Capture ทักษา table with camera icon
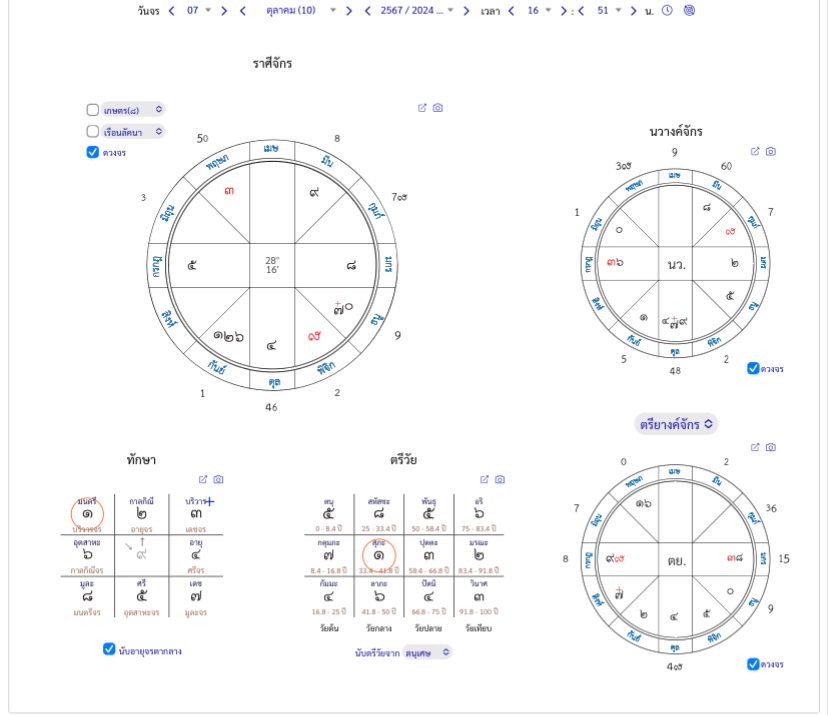This screenshot has width=828, height=715. click(219, 479)
